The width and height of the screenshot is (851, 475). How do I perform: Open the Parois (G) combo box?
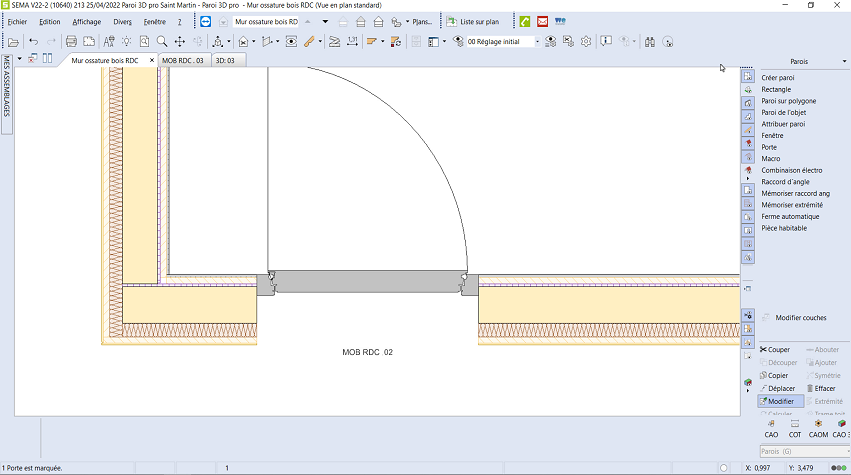point(800,452)
